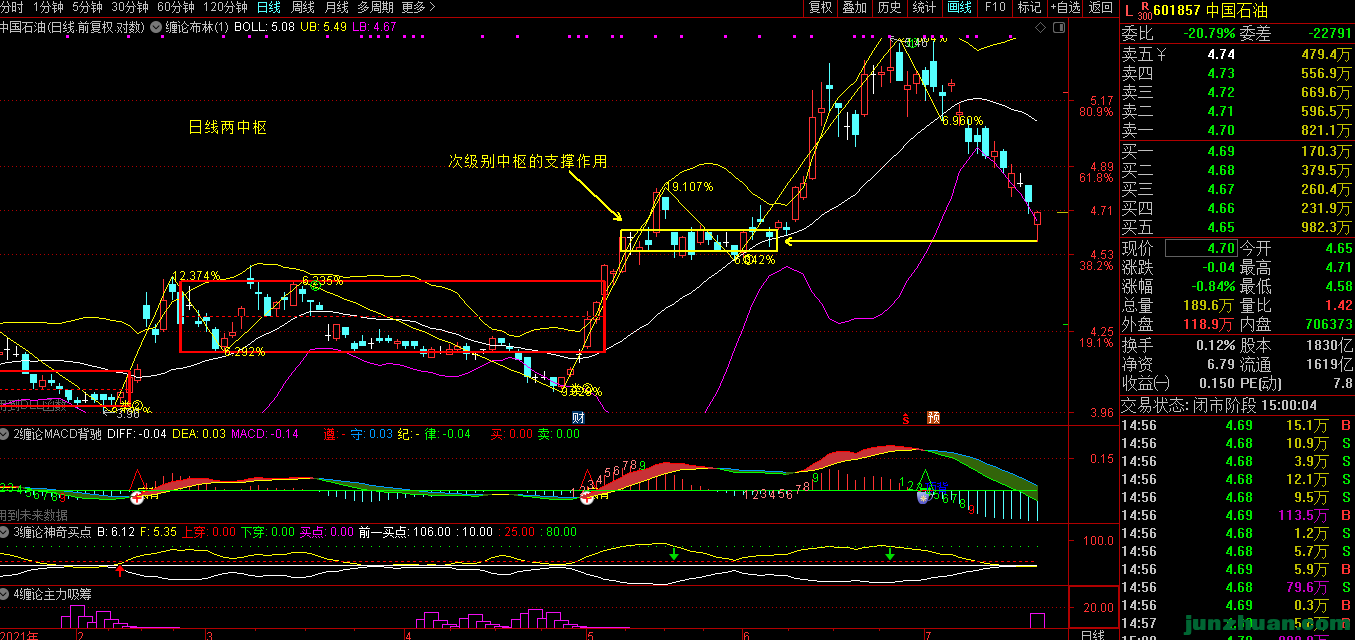
Task: Open the 2缠论MACD背驰 indicator dropdown arrow
Action: pos(5,434)
